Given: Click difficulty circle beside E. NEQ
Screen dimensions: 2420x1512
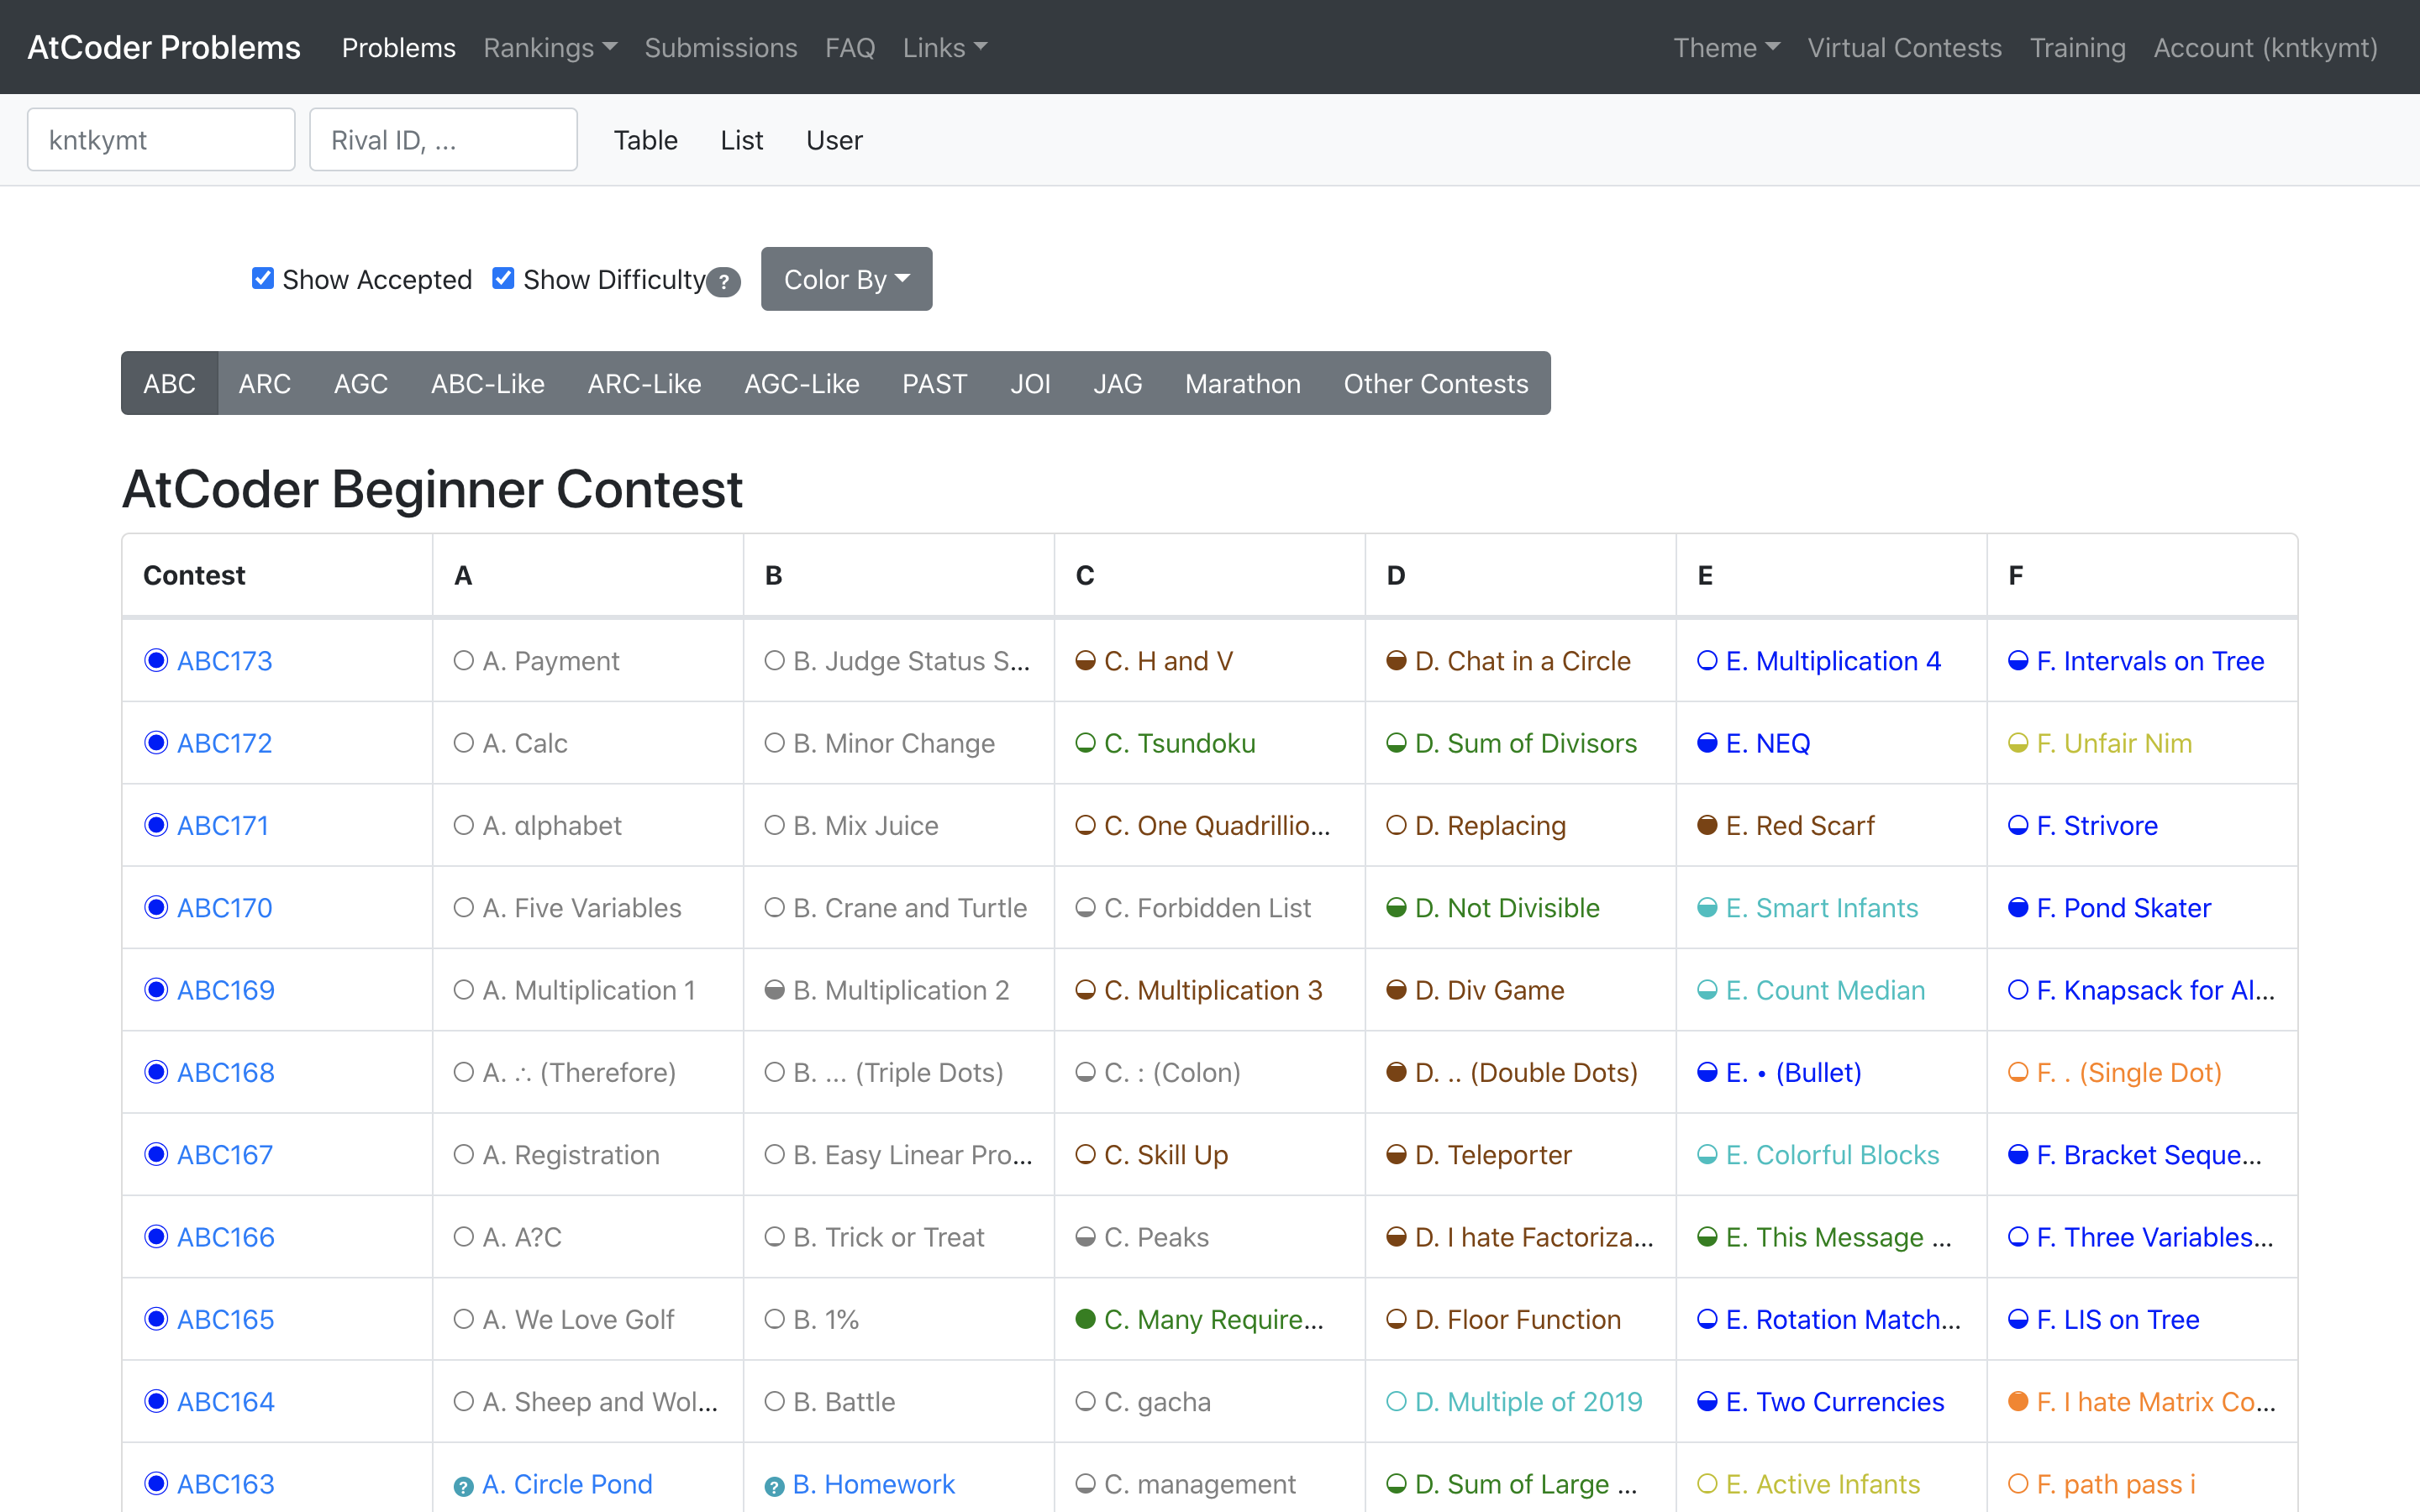Looking at the screenshot, I should (x=1707, y=743).
